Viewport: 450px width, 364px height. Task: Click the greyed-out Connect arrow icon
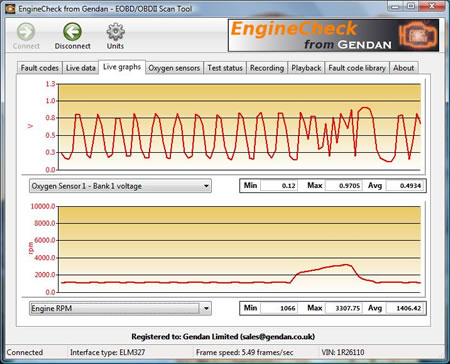point(26,32)
